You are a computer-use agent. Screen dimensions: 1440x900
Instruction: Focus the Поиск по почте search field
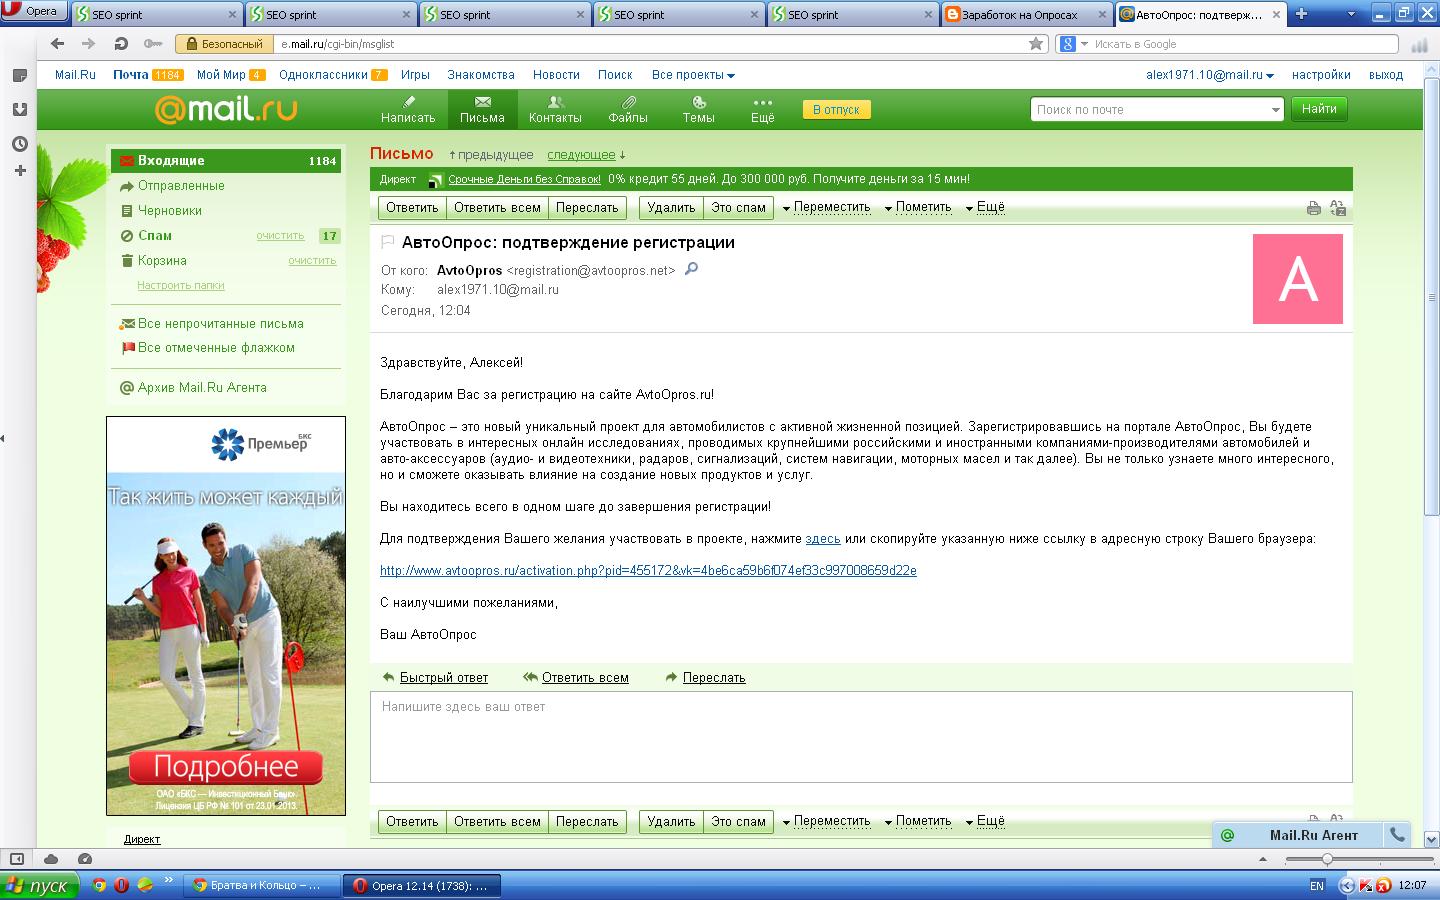click(x=1150, y=110)
